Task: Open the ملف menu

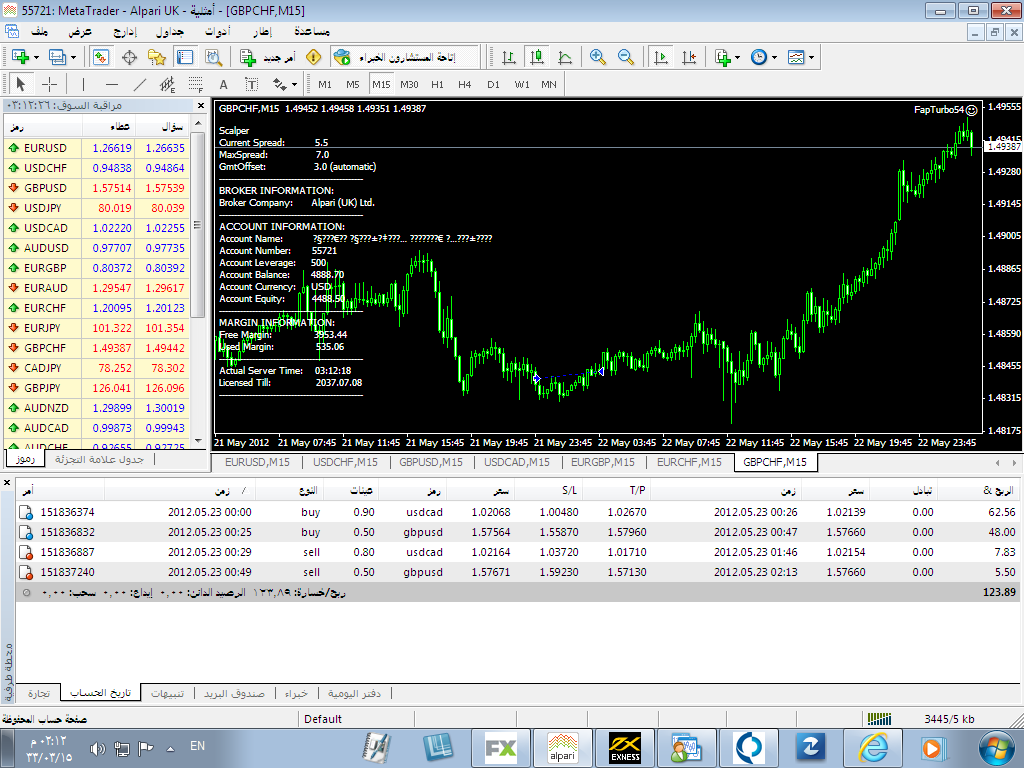Action: (39, 31)
